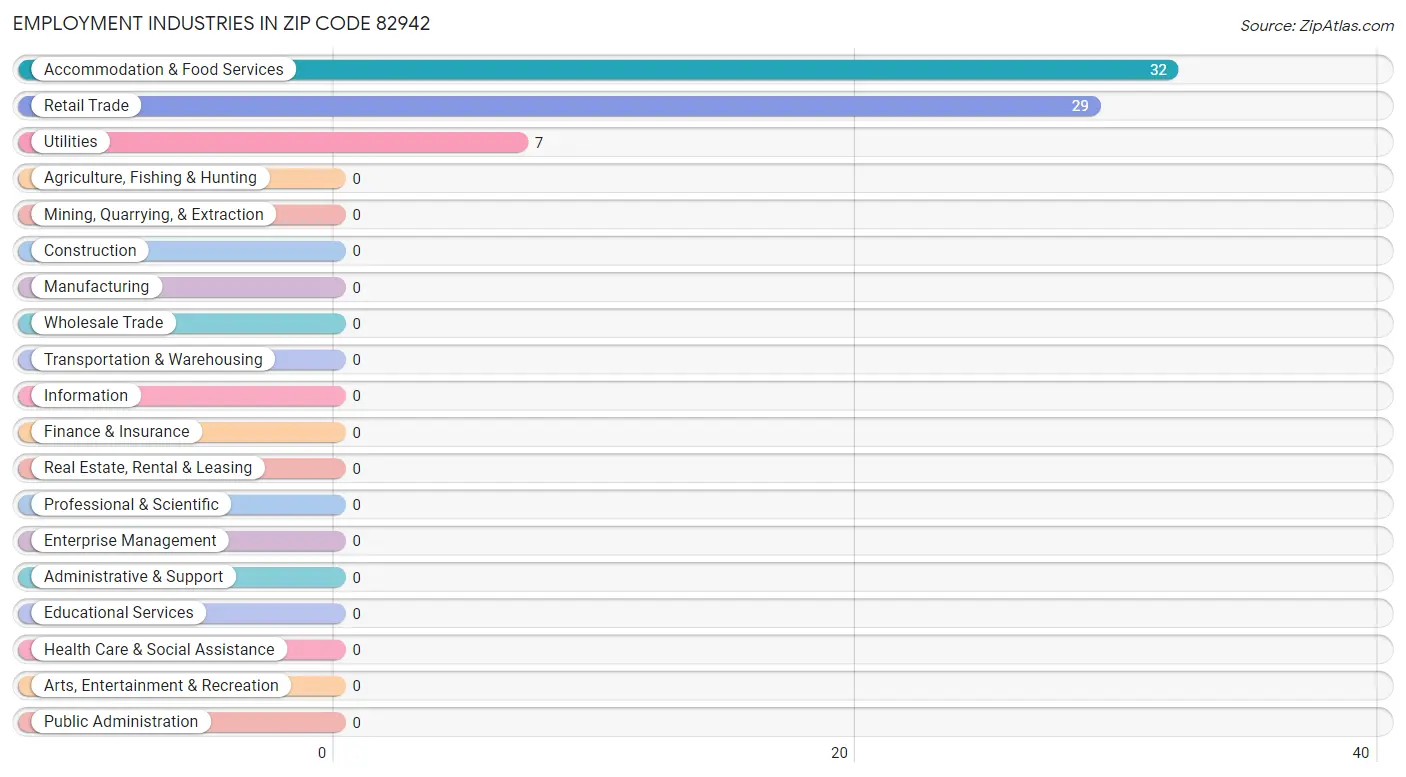Click the 0 value next to Manufacturing
The image size is (1406, 777).
tap(356, 288)
